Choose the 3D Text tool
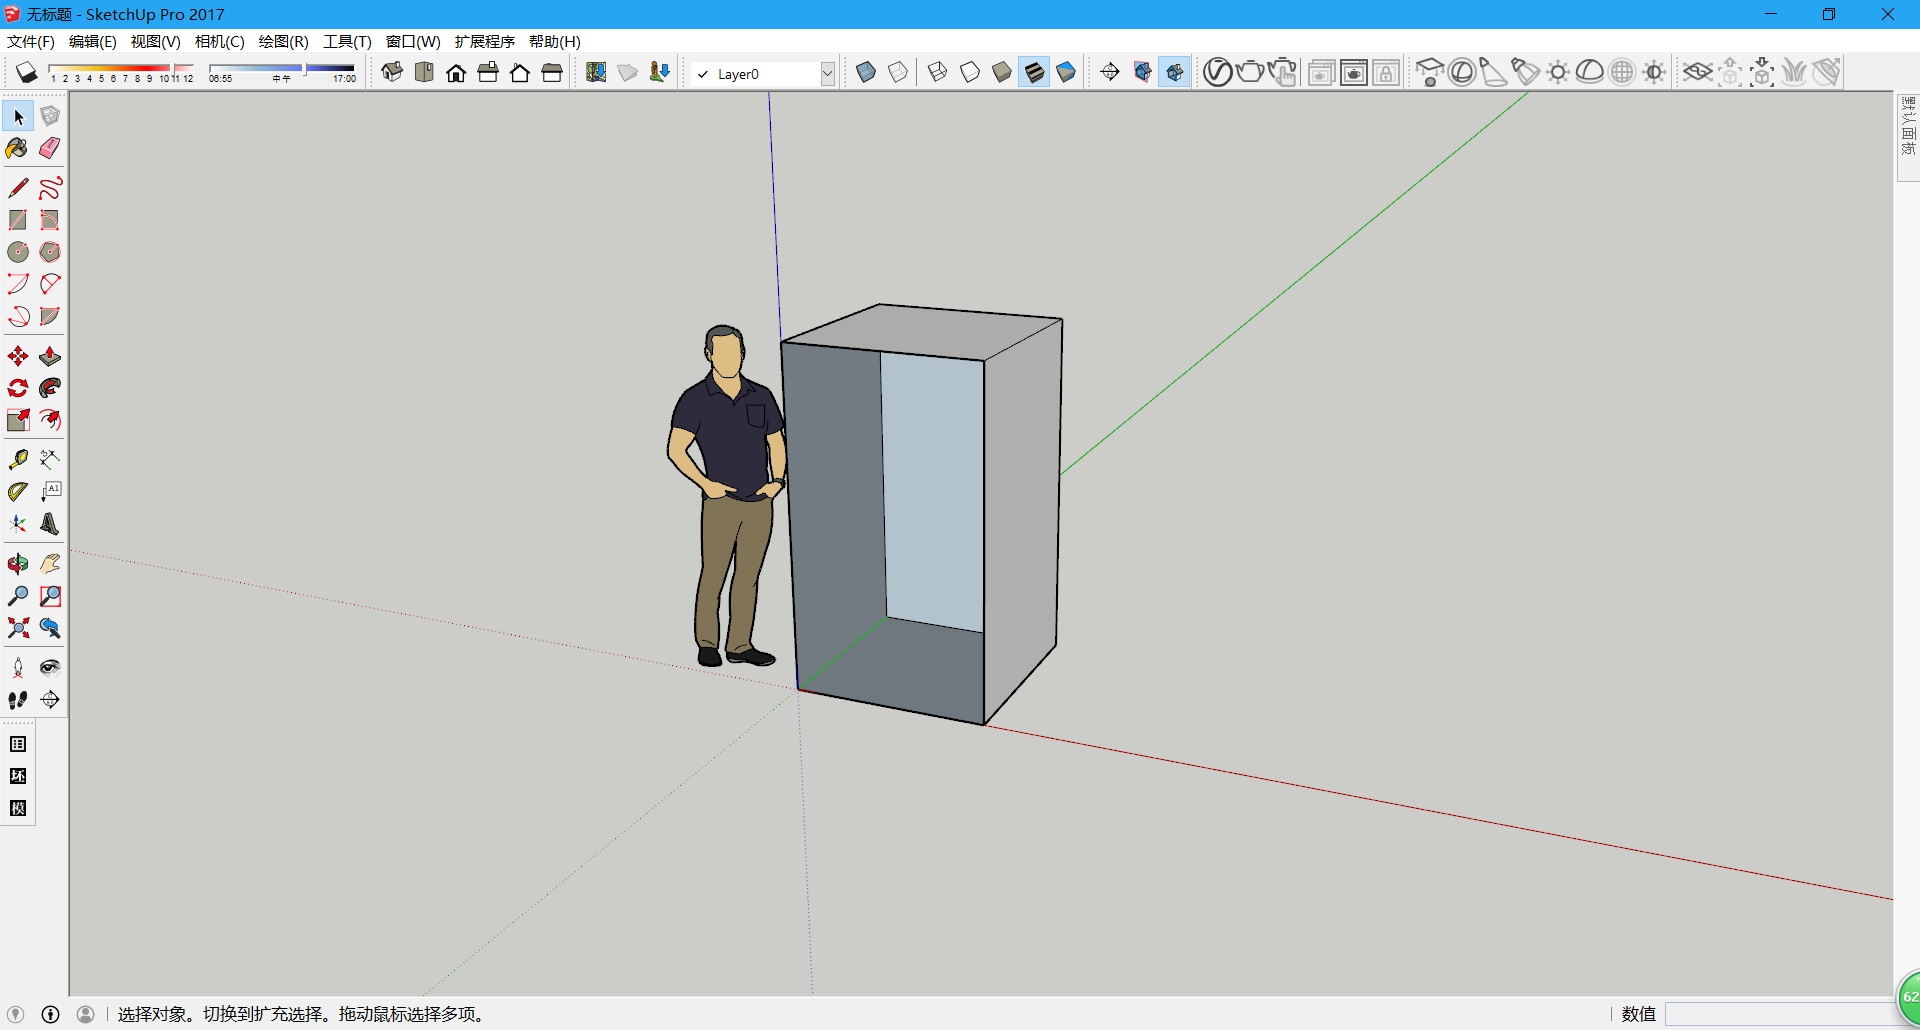This screenshot has width=1920, height=1030. [x=49, y=524]
